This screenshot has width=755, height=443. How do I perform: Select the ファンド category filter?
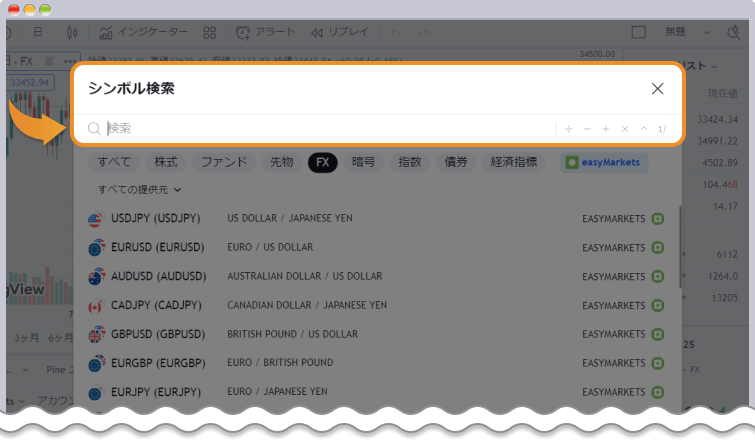click(224, 162)
